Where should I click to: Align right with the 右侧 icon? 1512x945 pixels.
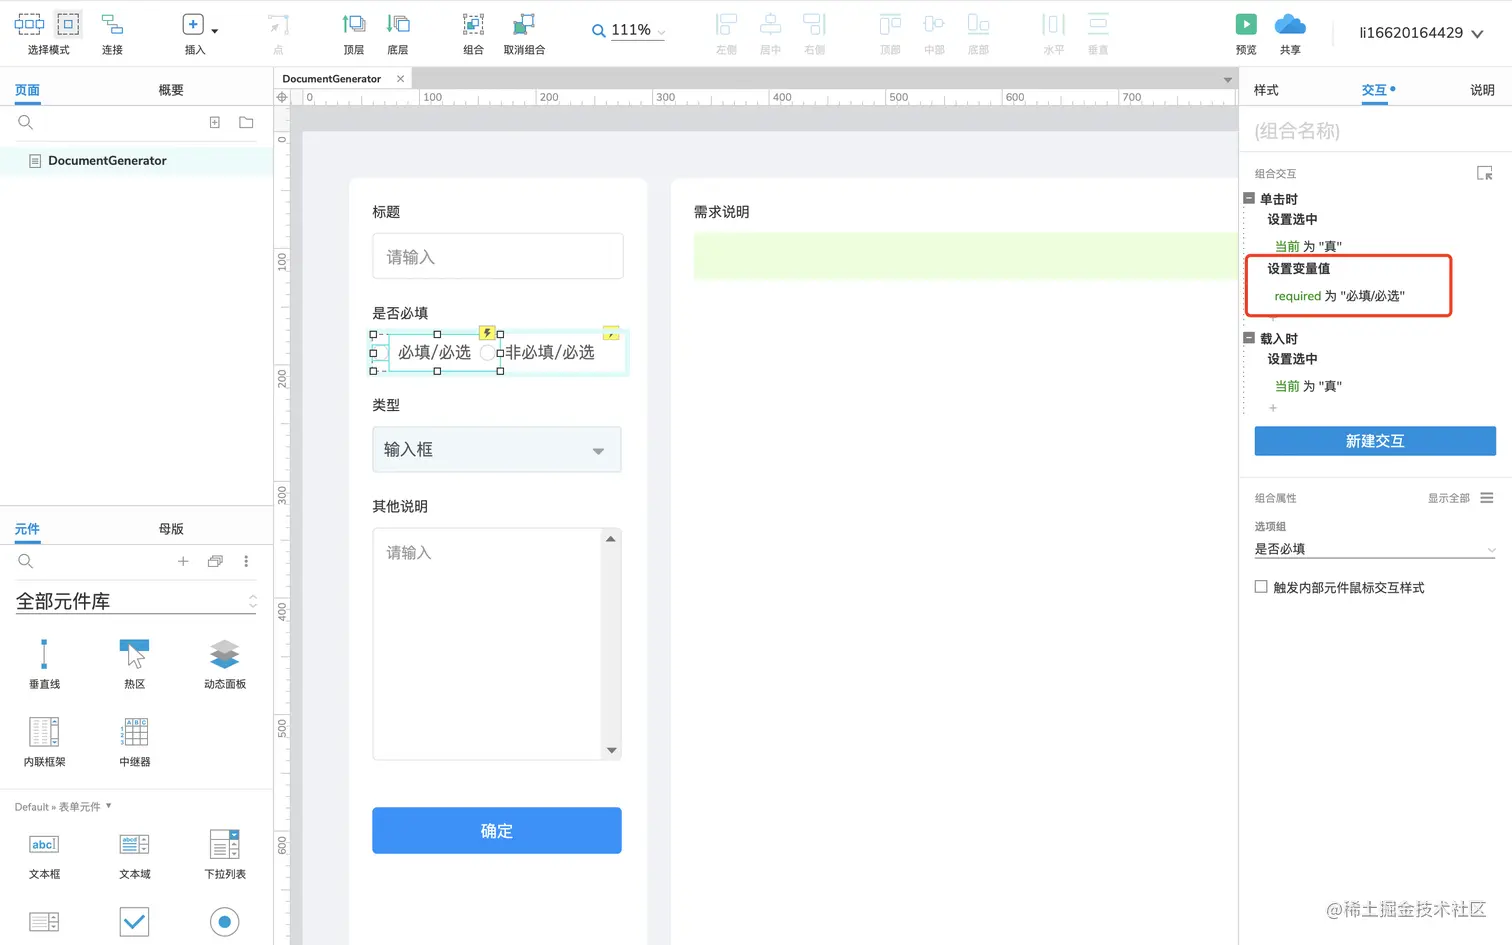814,24
